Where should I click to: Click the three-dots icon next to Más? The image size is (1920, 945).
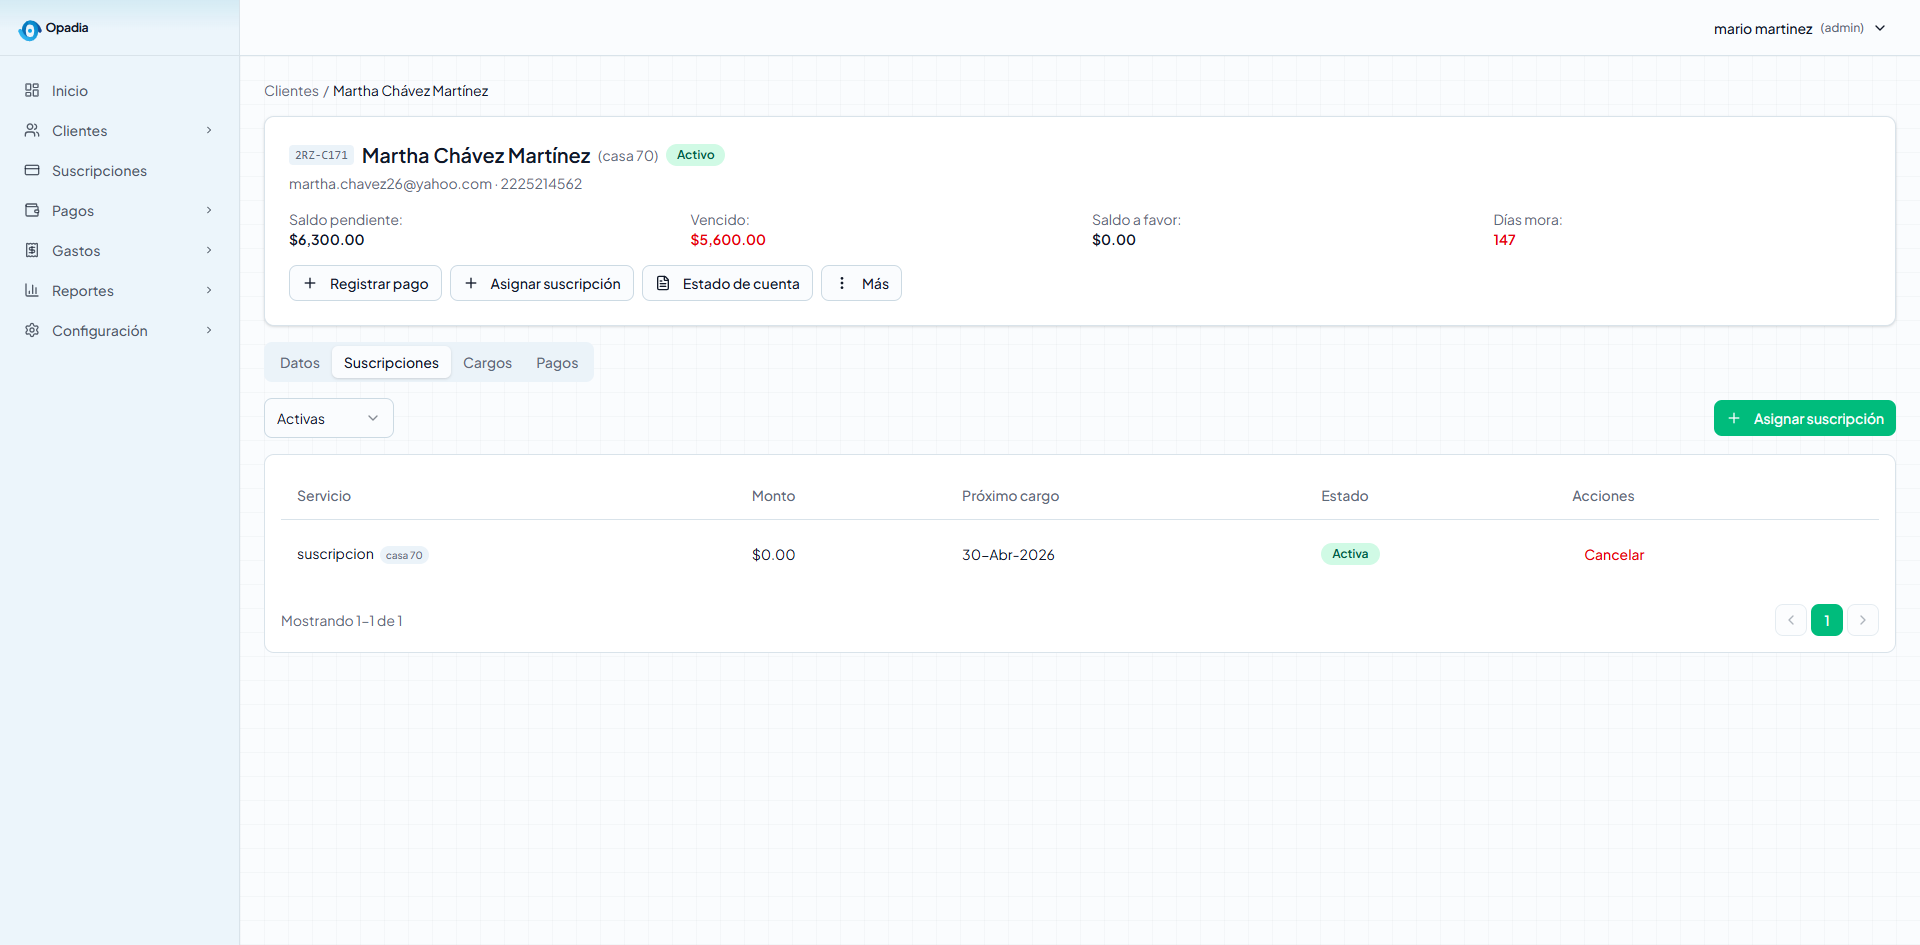[842, 283]
